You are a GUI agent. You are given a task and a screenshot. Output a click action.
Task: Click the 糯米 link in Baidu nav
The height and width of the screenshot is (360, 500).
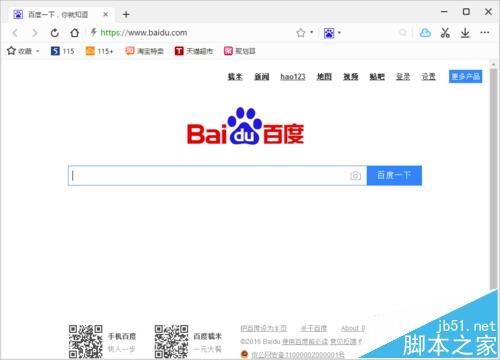tap(235, 77)
